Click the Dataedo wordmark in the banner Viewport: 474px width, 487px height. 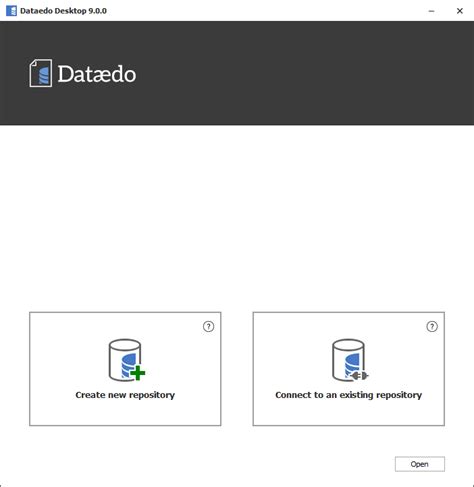pyautogui.click(x=97, y=74)
